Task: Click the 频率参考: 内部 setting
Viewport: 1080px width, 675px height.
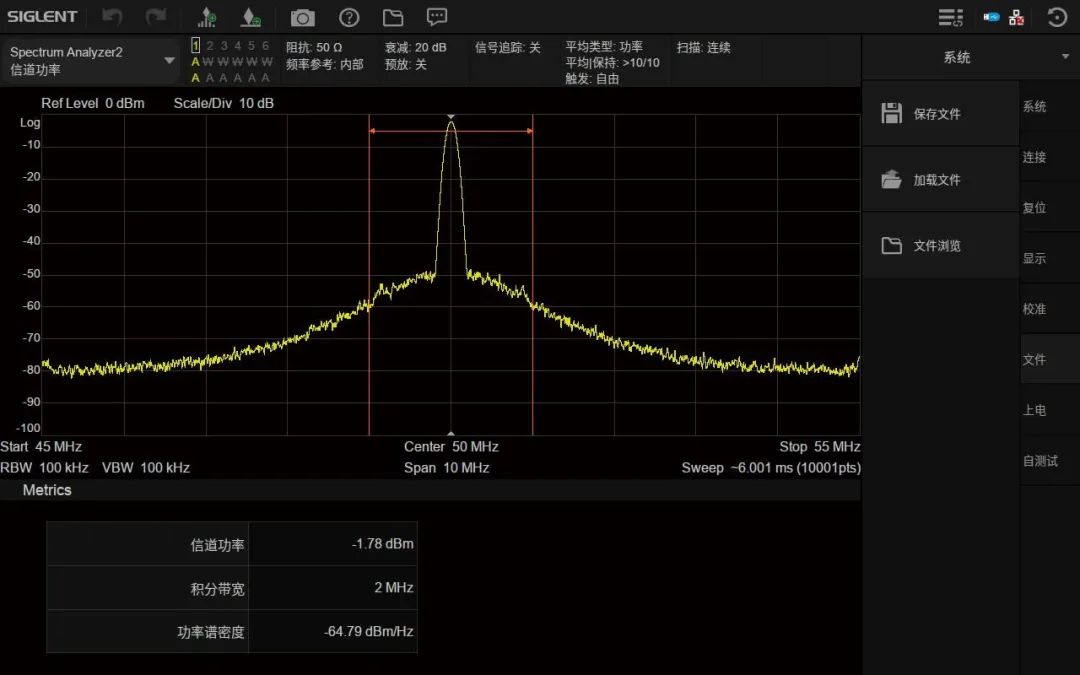Action: pyautogui.click(x=324, y=64)
